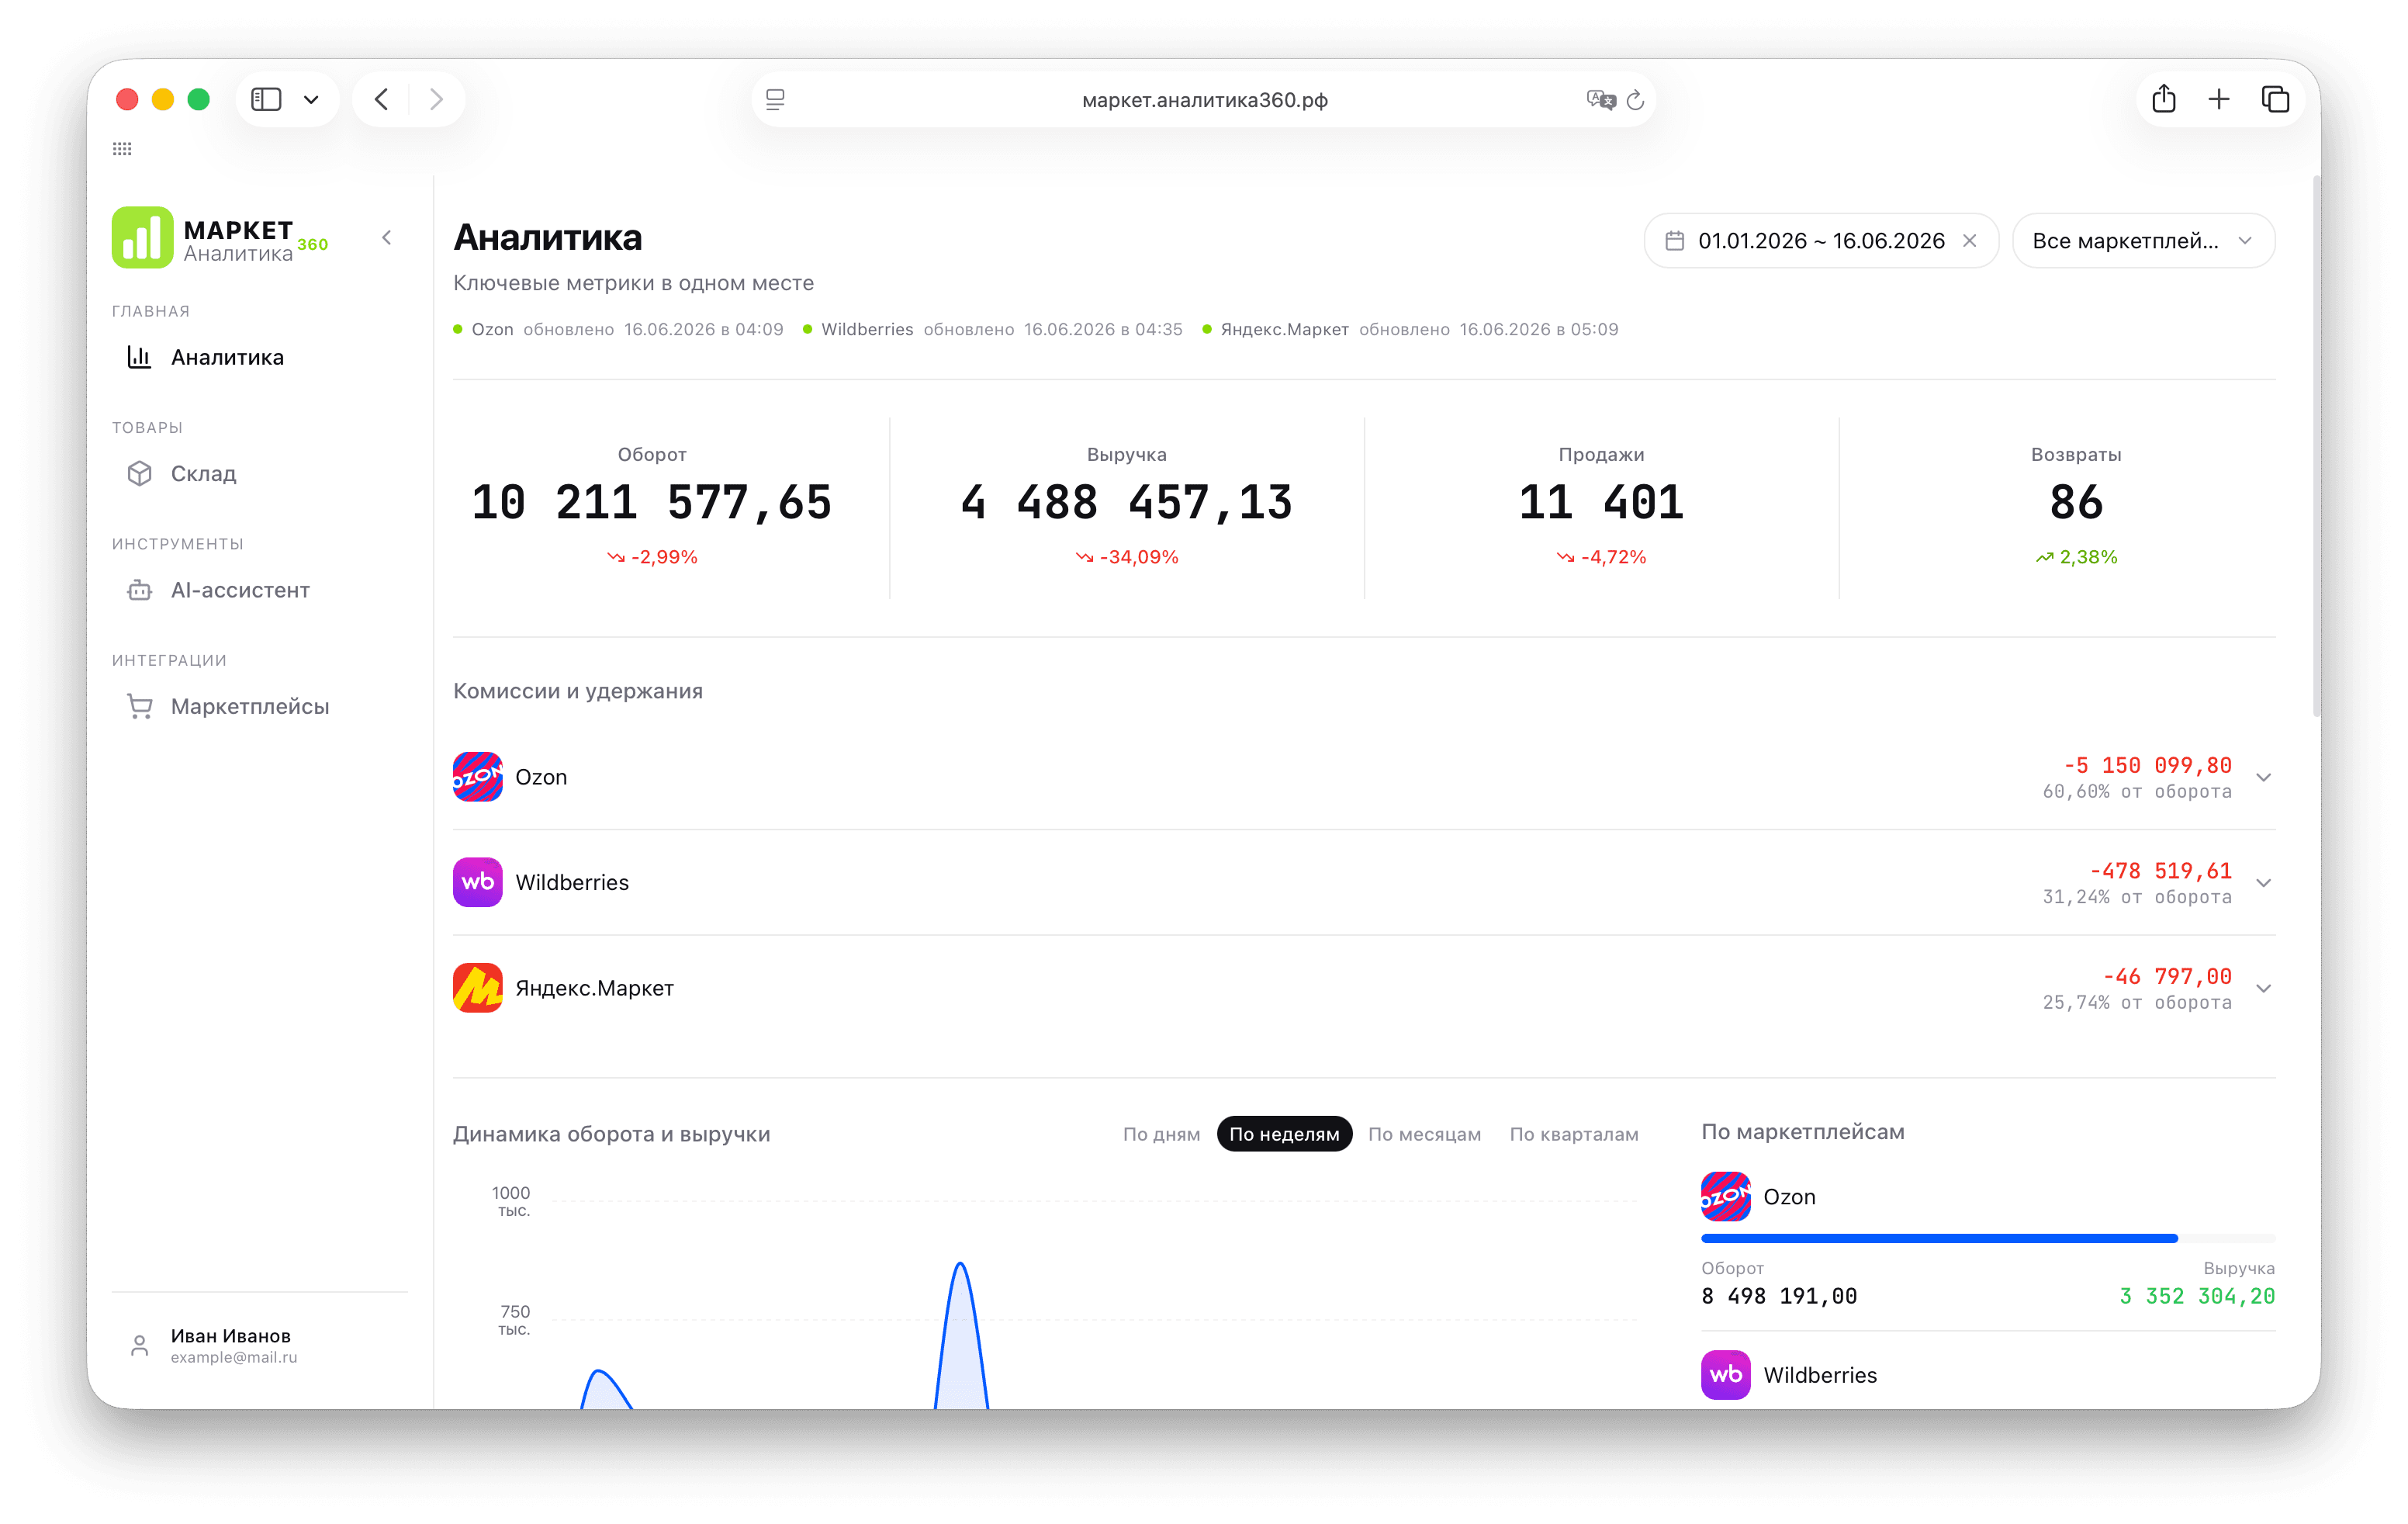The width and height of the screenshot is (2408, 1524).
Task: Click the apps grid dots icon
Action: pyautogui.click(x=122, y=149)
